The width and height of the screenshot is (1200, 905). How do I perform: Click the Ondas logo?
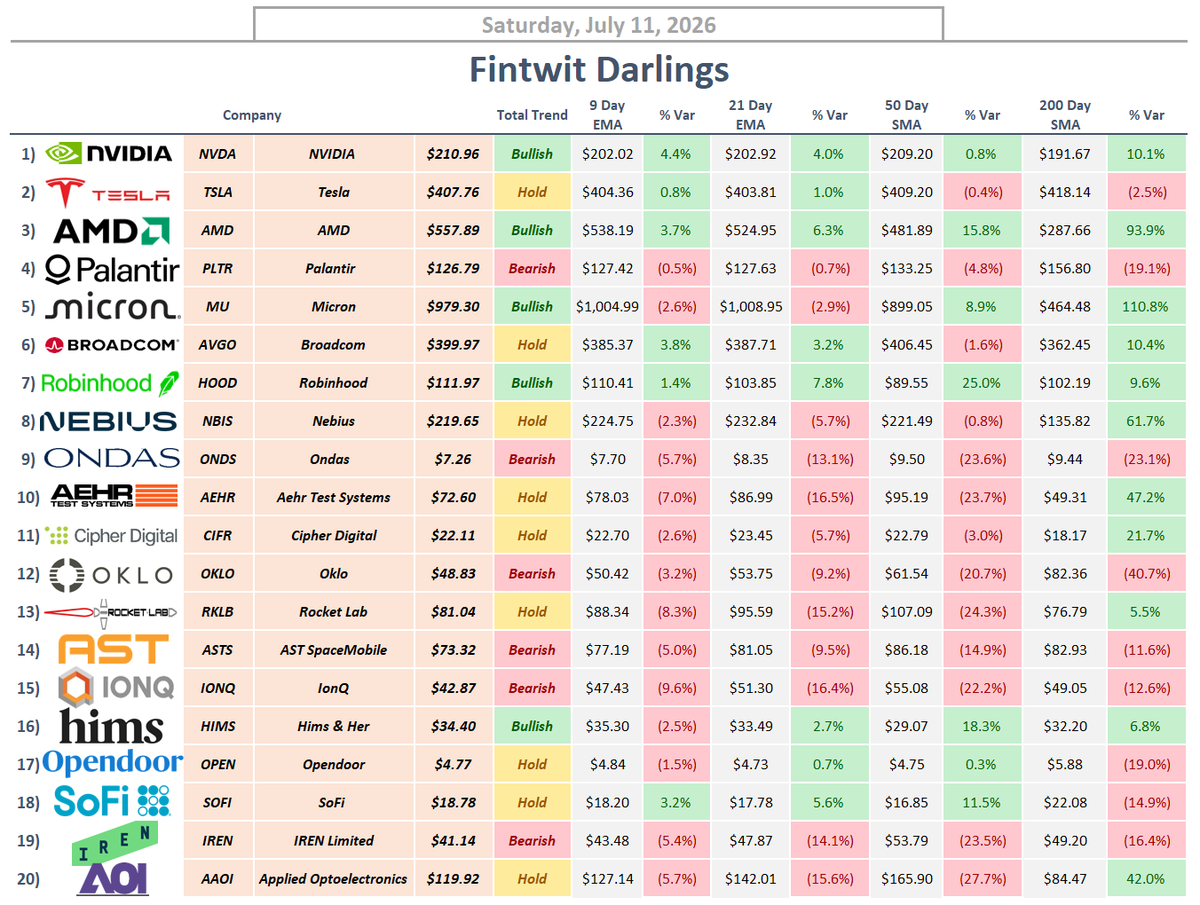tap(112, 459)
